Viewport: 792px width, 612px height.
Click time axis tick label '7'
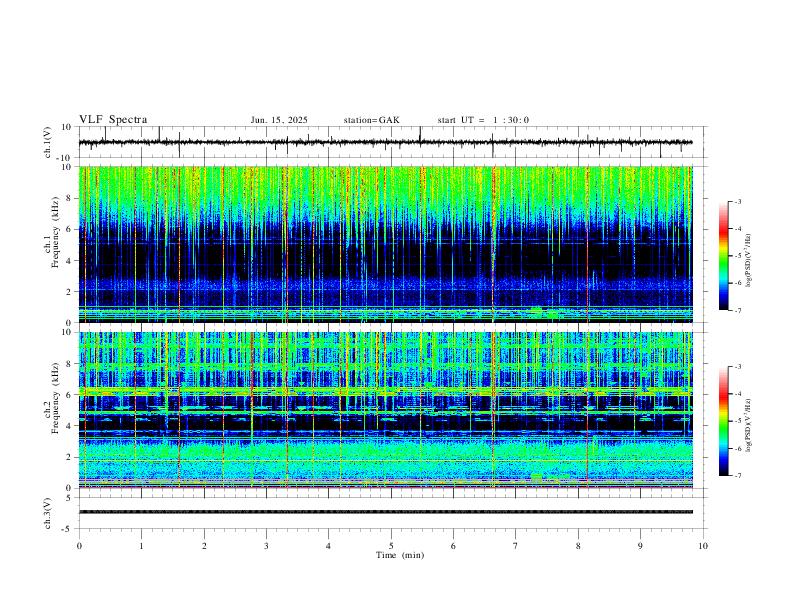516,546
